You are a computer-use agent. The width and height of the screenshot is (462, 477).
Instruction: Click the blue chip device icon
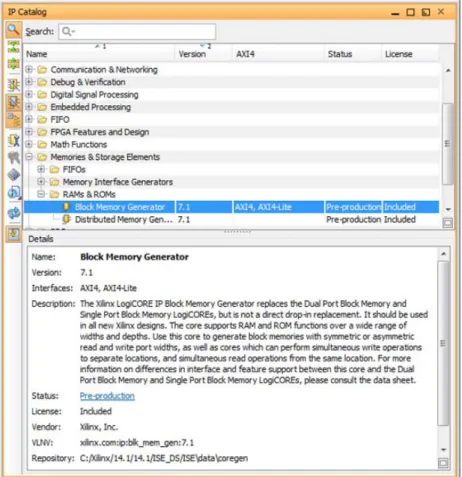pos(14,174)
